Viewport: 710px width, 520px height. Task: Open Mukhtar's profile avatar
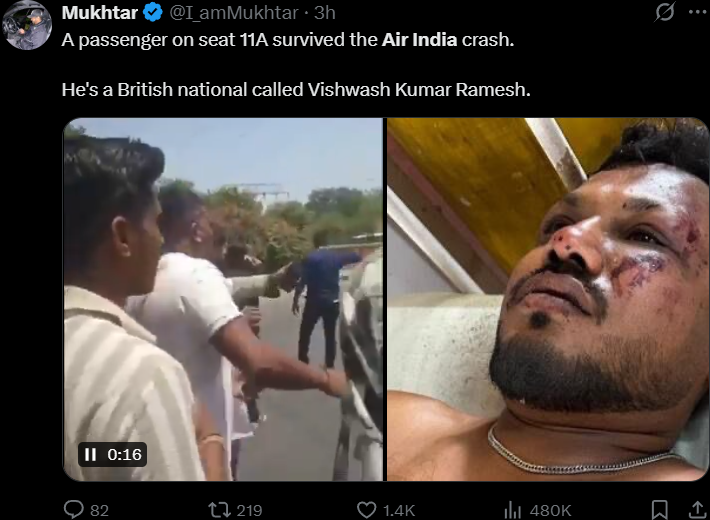[x=27, y=25]
